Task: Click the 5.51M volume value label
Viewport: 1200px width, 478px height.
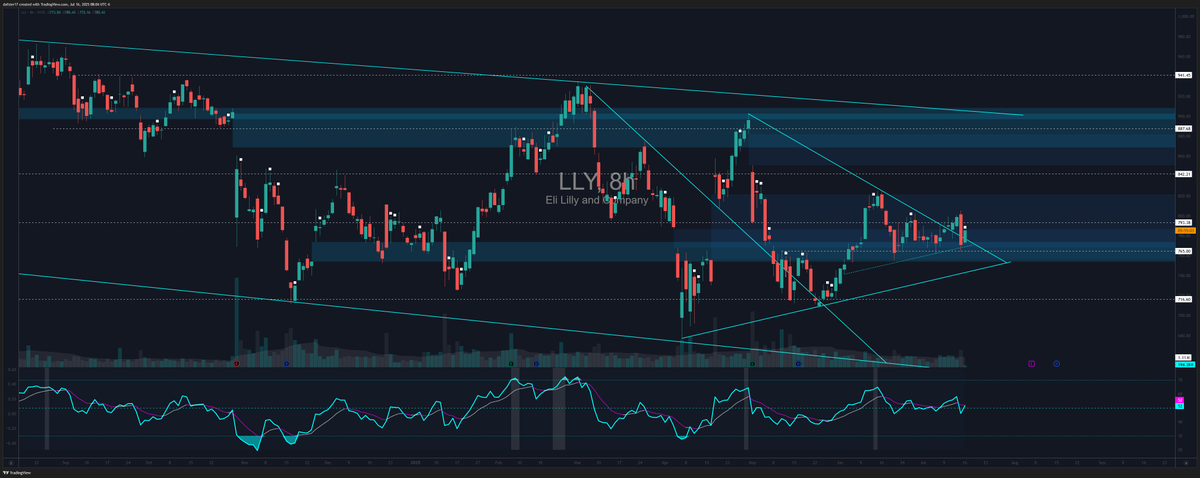Action: tap(1184, 357)
